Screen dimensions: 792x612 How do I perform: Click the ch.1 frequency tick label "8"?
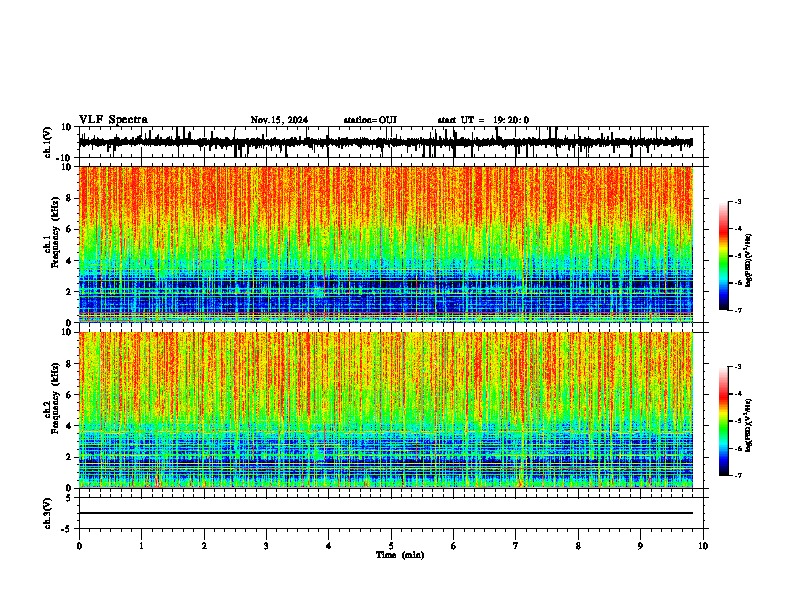(69, 198)
